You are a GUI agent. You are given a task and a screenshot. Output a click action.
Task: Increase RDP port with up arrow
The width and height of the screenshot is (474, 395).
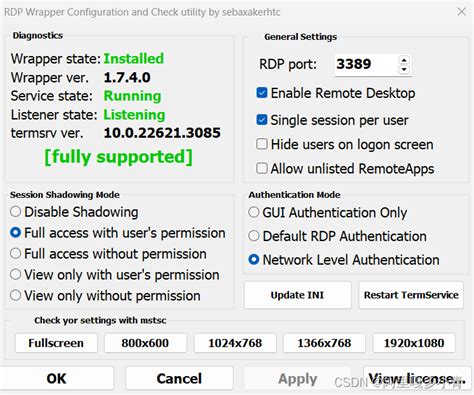[x=404, y=60]
